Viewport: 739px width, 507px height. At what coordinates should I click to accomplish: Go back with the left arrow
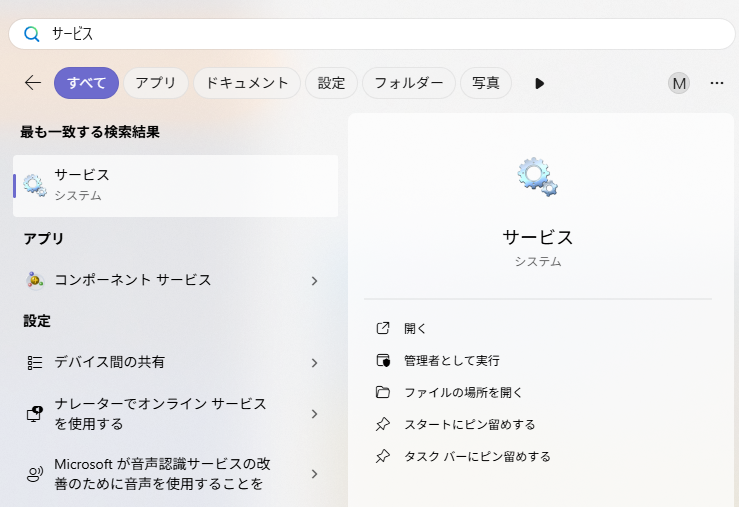[x=33, y=83]
